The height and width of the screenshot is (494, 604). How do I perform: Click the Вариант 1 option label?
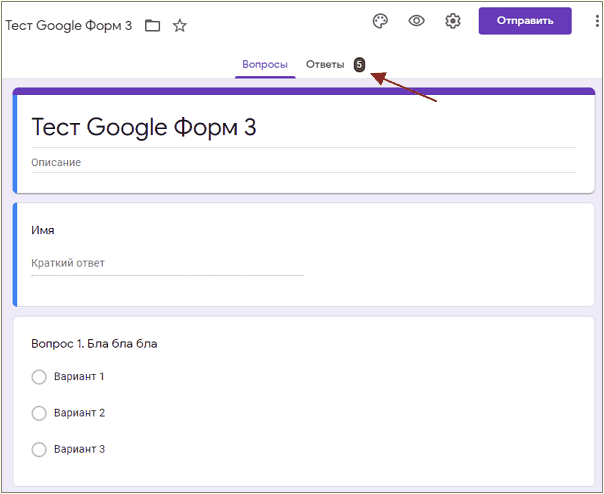(x=79, y=376)
